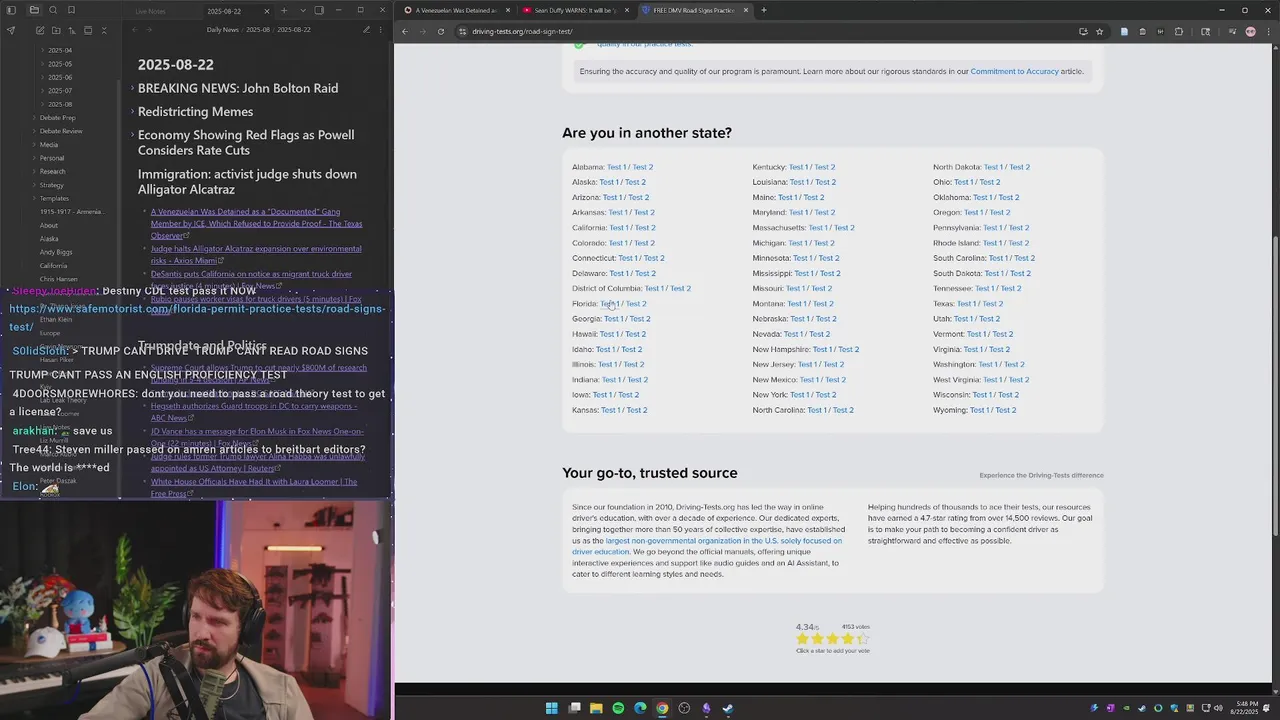1280x720 pixels.
Task: Unfold the BREAKING NEWS: John Bolton Raid heading
Action: tap(131, 89)
